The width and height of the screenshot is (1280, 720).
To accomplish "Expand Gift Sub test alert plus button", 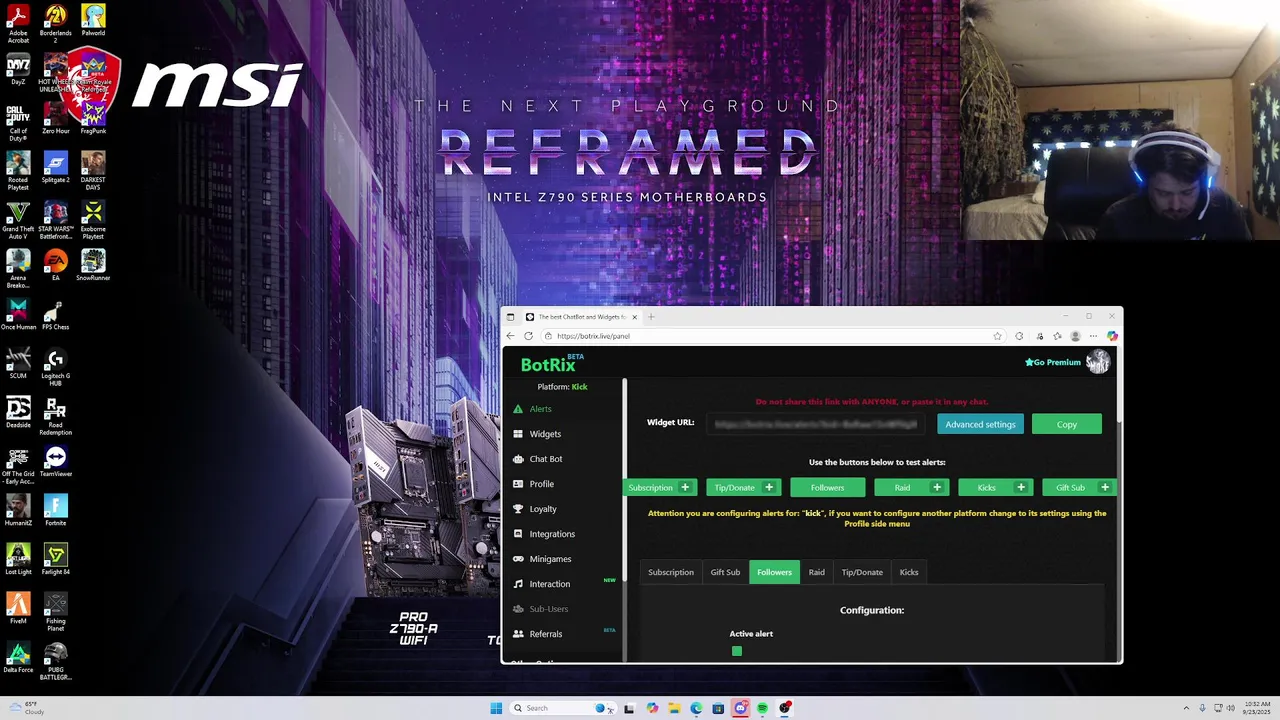I will point(1105,487).
